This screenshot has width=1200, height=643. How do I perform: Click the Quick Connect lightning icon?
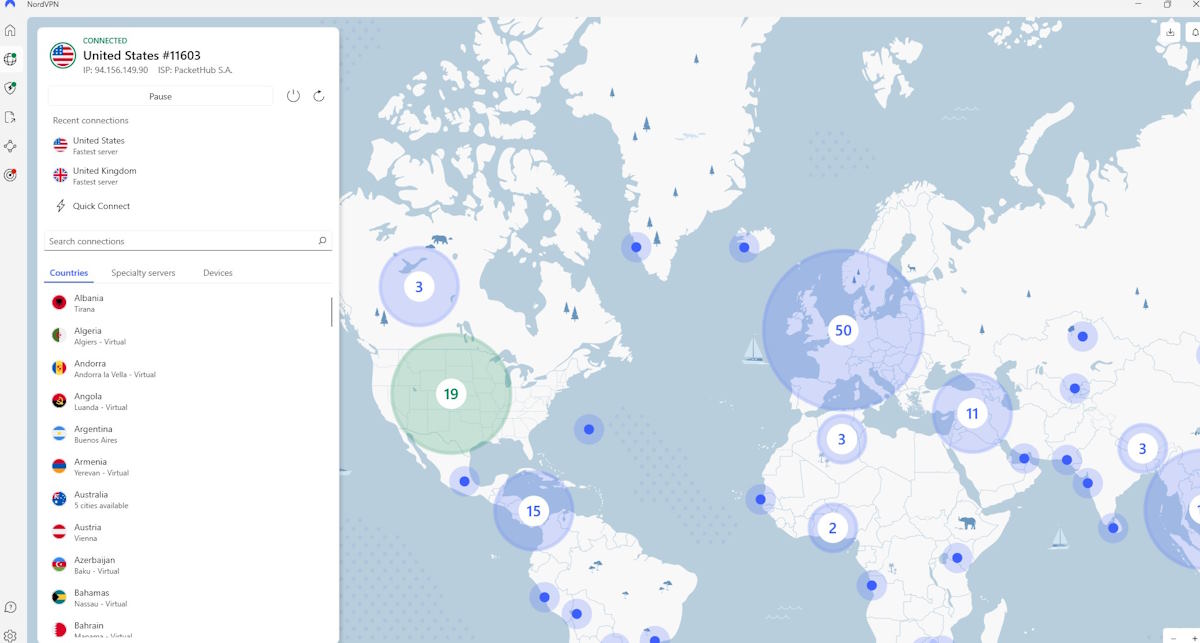pyautogui.click(x=60, y=206)
